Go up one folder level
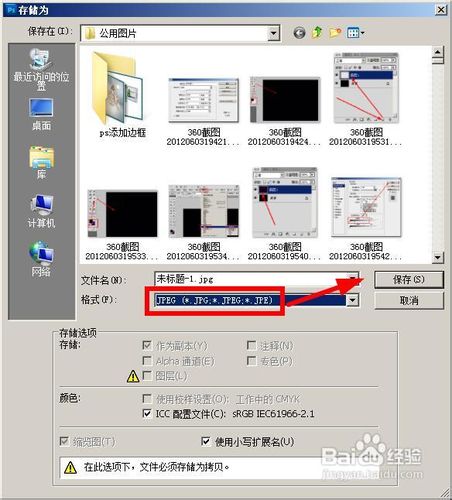The height and width of the screenshot is (500, 452). pos(317,32)
